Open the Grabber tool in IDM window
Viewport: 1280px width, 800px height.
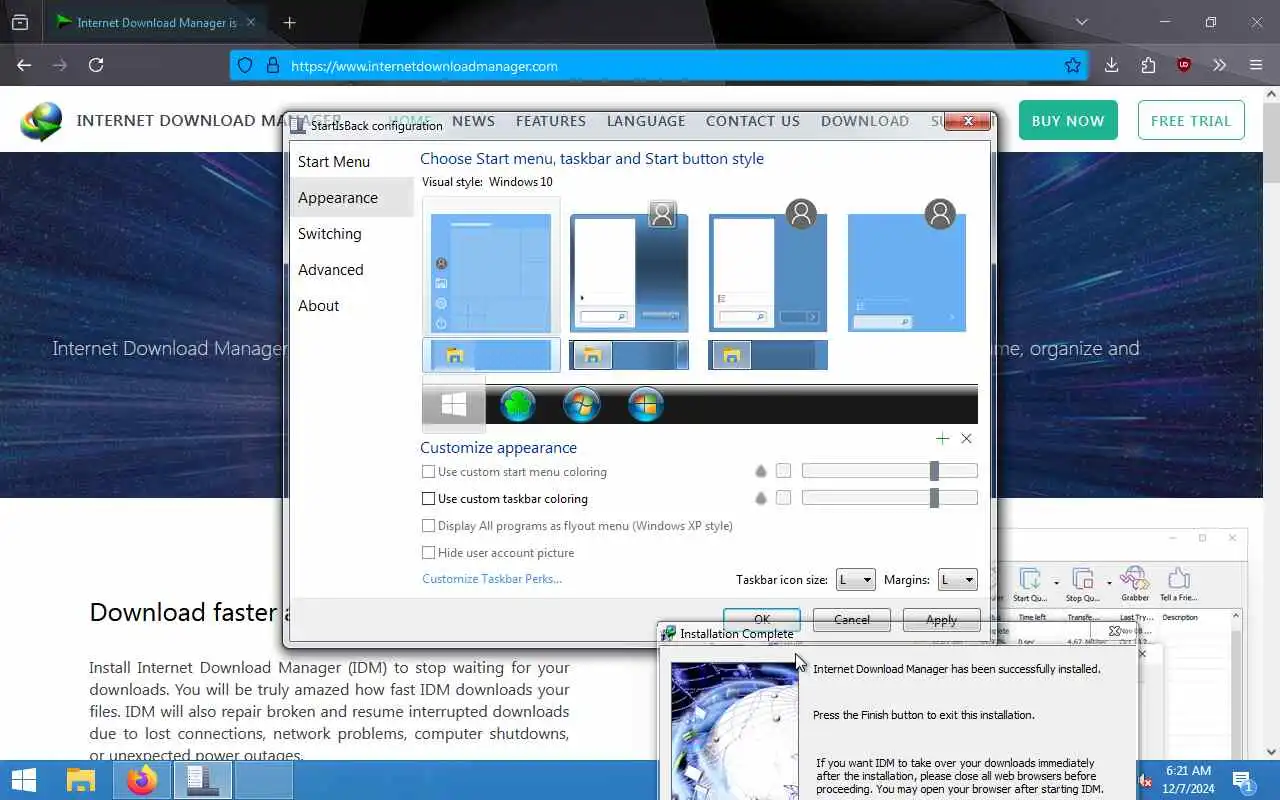click(x=1135, y=583)
